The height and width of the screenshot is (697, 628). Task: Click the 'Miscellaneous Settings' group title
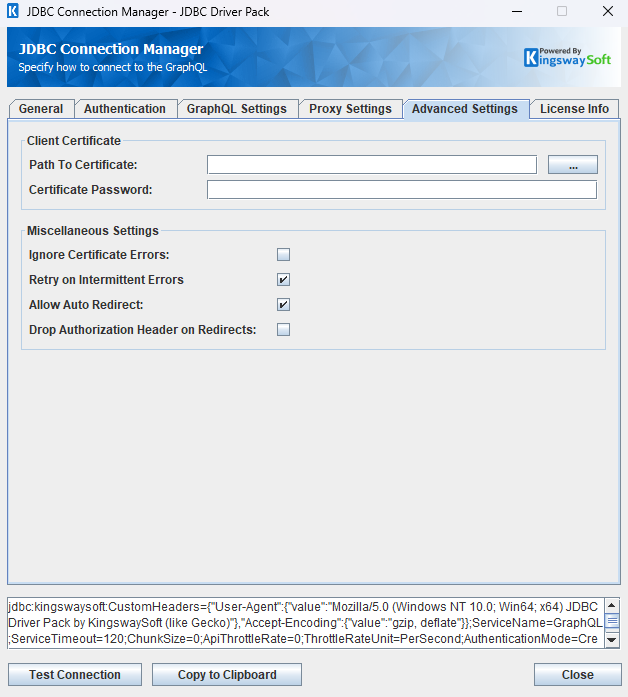coord(93,231)
